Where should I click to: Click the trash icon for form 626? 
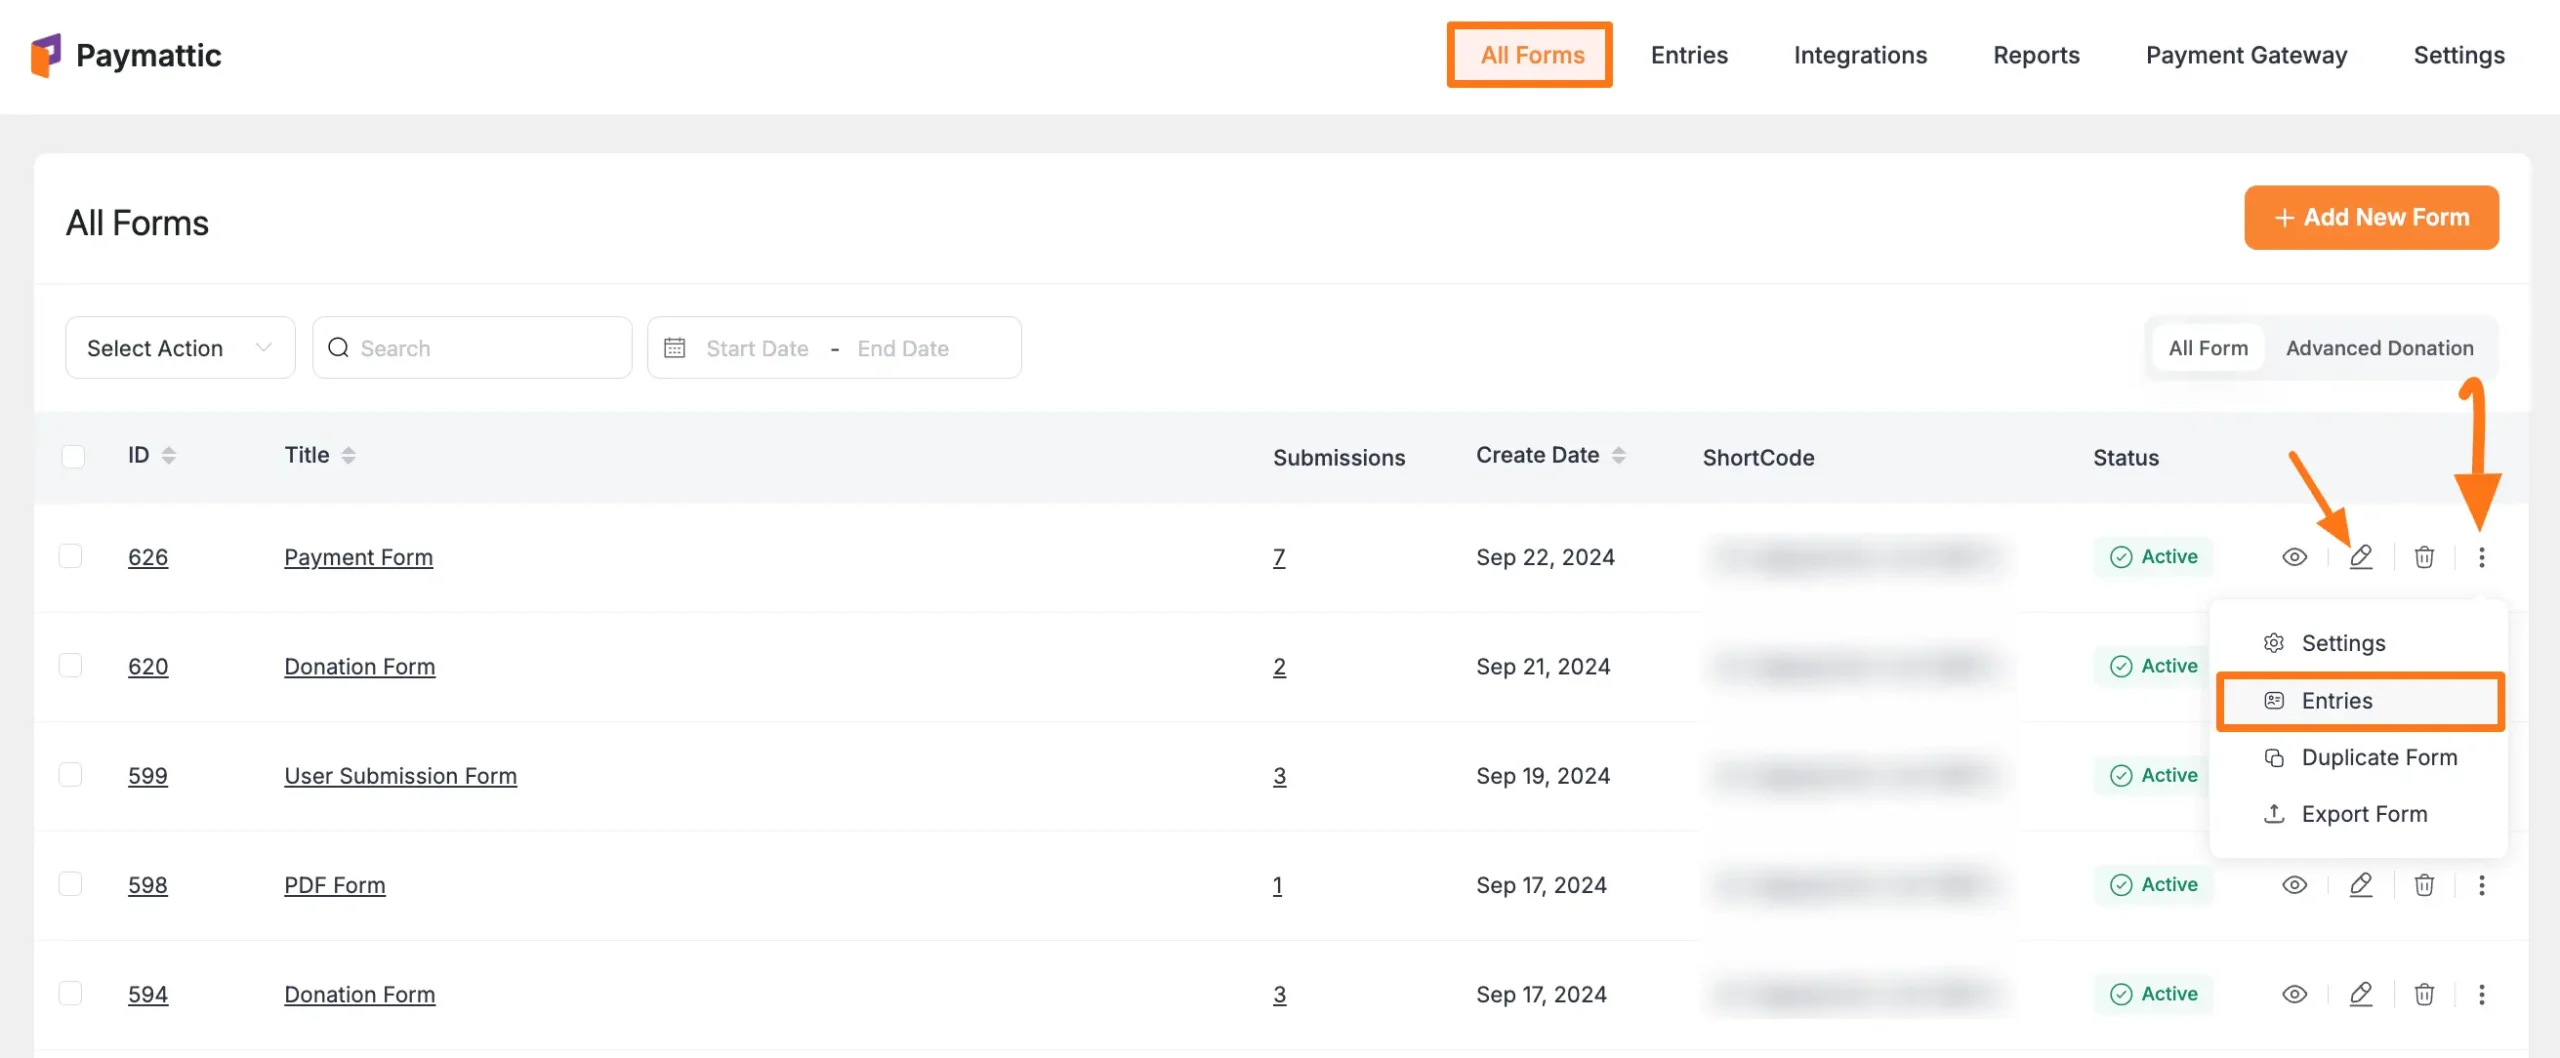coord(2424,557)
